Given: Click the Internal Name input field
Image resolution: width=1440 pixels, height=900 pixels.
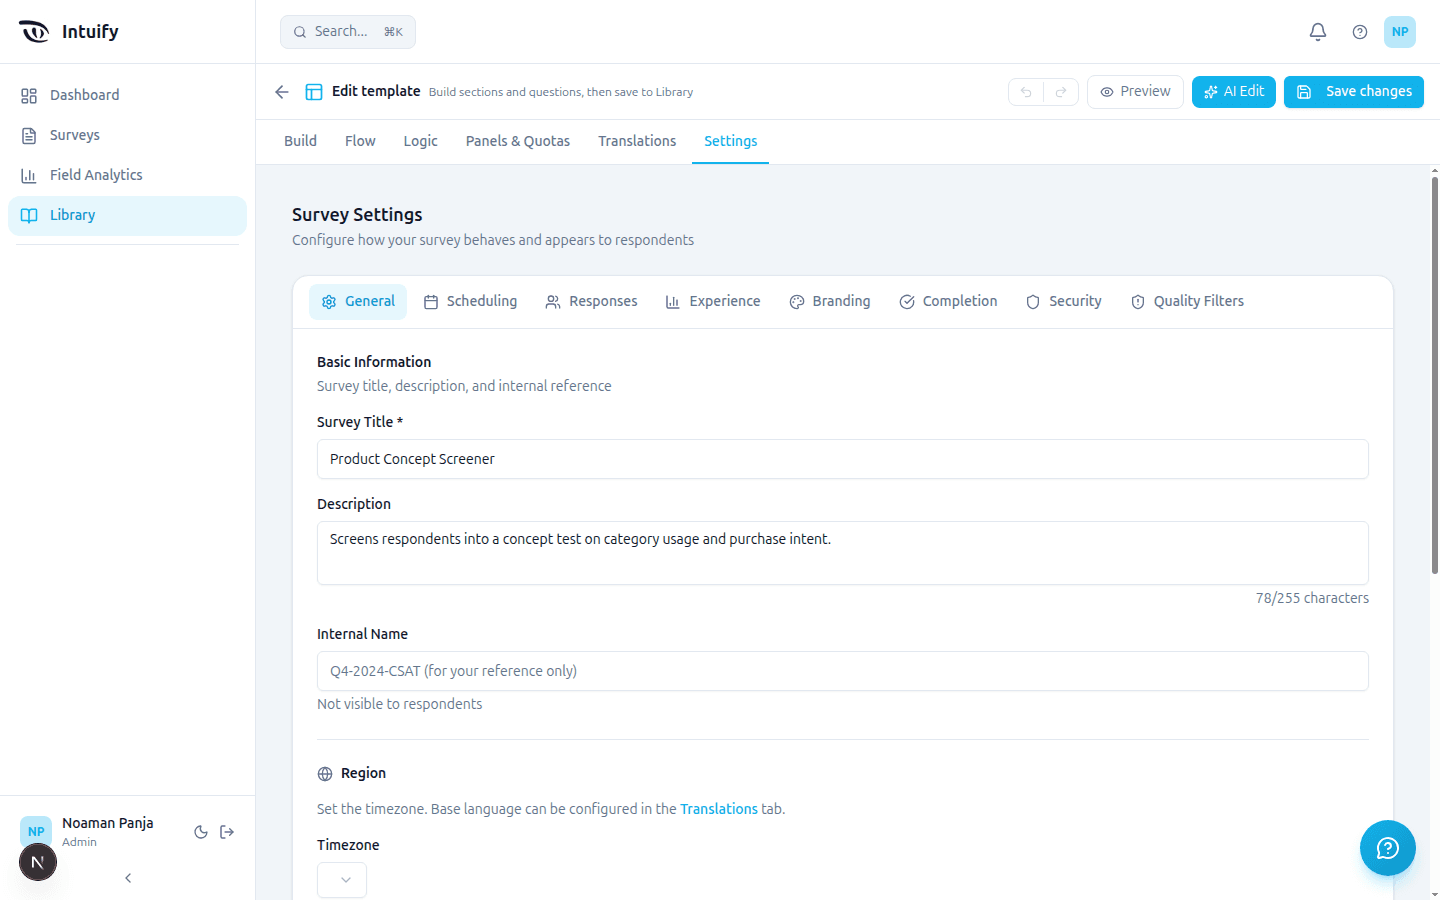Looking at the screenshot, I should point(843,671).
